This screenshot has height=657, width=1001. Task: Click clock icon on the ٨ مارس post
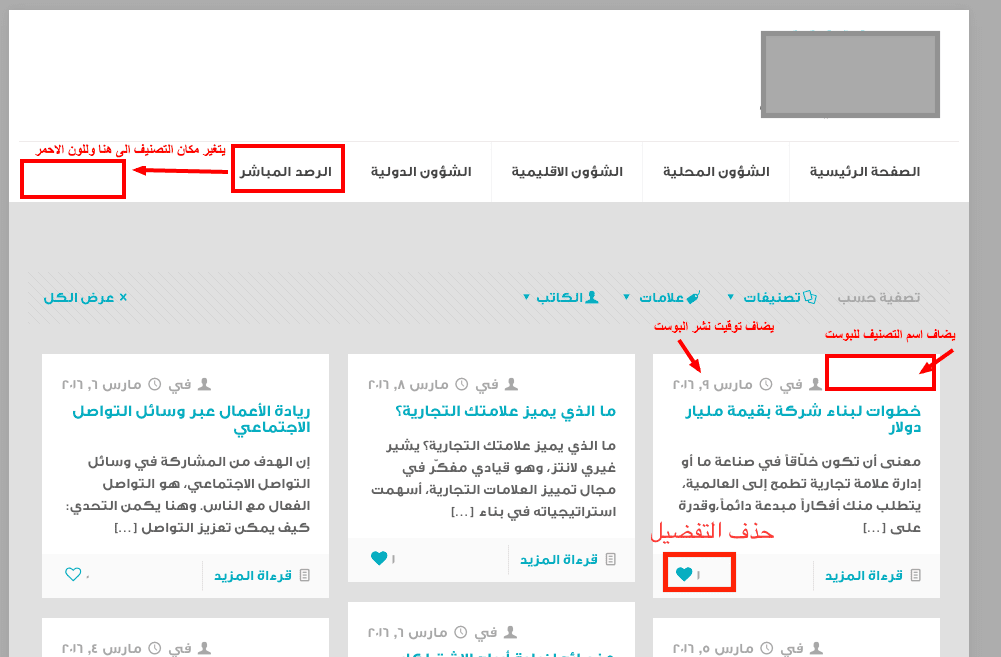point(461,384)
